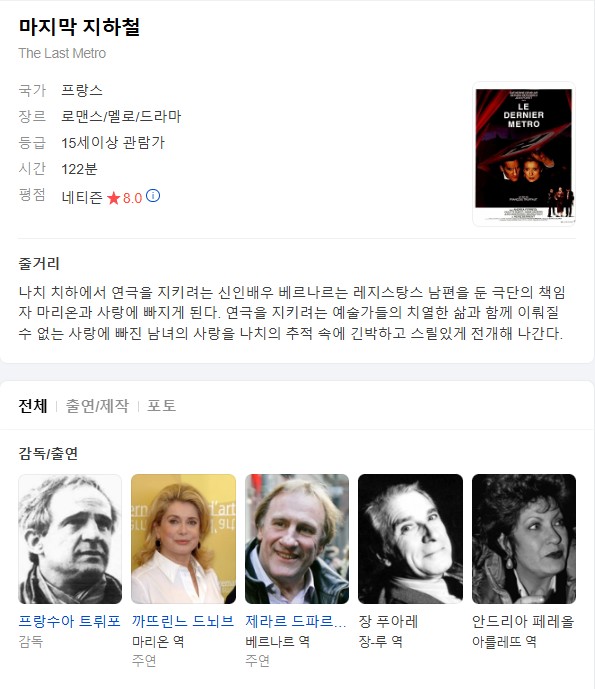
Task: Open the 포토 tab
Action: click(161, 406)
